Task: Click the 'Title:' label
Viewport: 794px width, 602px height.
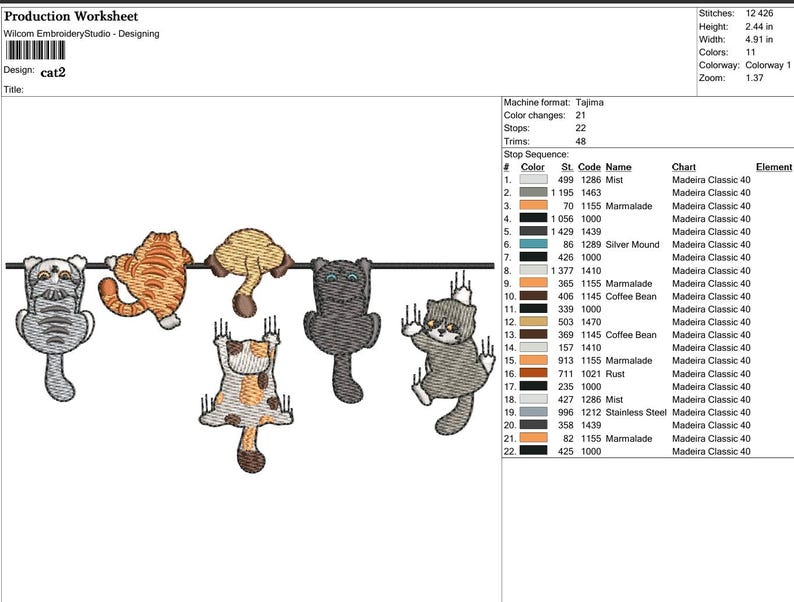Action: 14,90
